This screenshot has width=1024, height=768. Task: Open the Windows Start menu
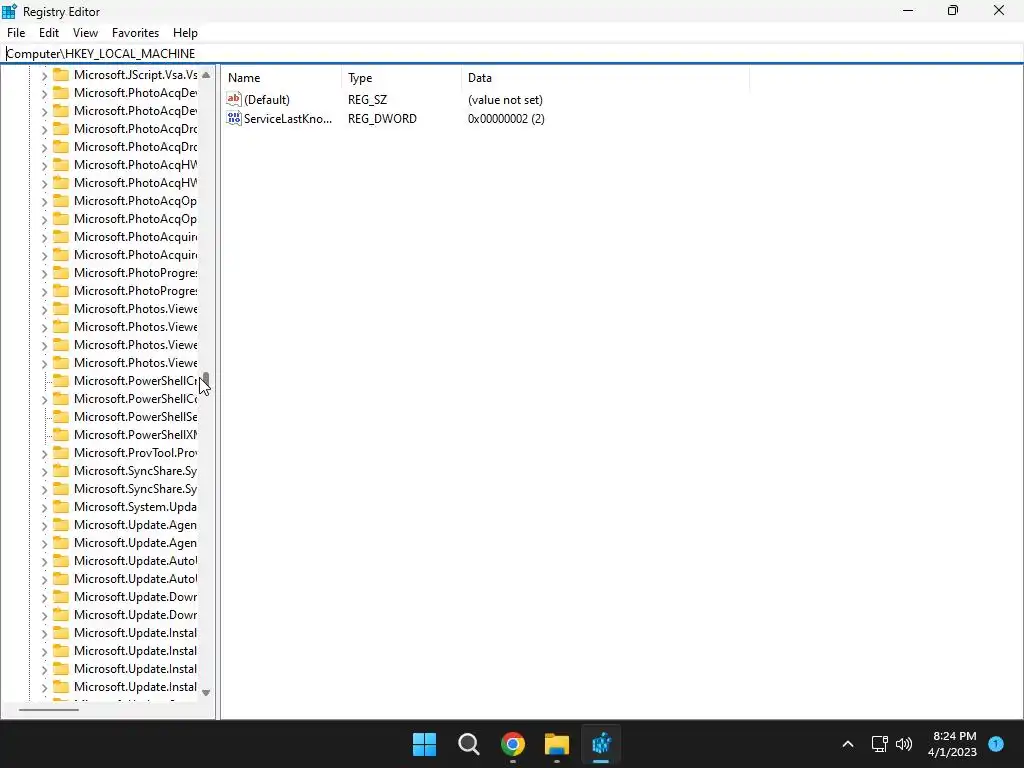click(x=424, y=744)
